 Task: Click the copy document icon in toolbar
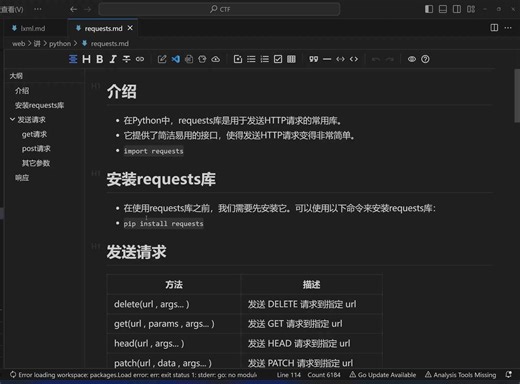(x=189, y=59)
